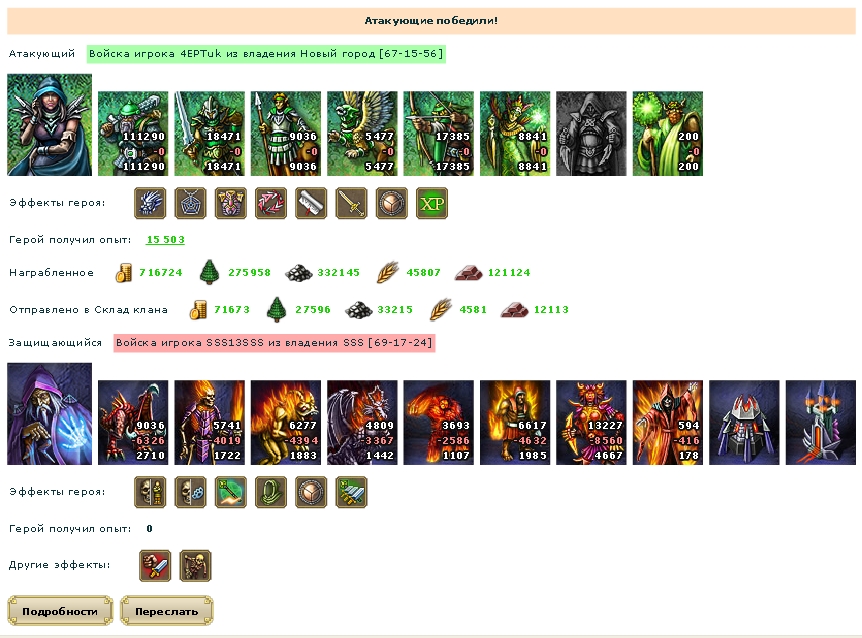Image resolution: width=862 pixels, height=638 pixels.
Task: Select the defending purple wizard hero portrait
Action: click(x=49, y=414)
